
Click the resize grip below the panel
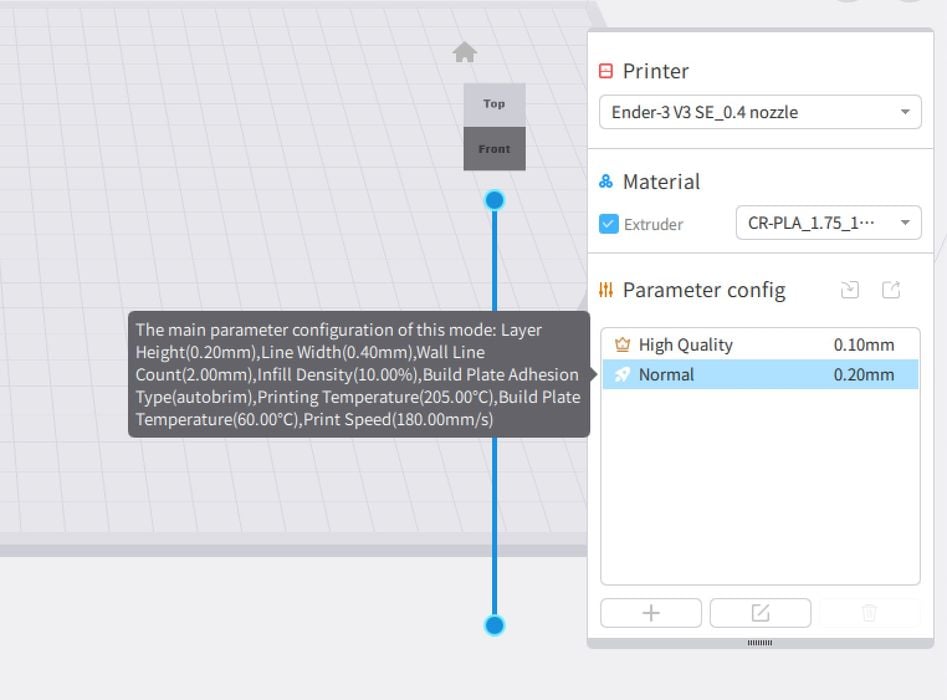(x=760, y=643)
